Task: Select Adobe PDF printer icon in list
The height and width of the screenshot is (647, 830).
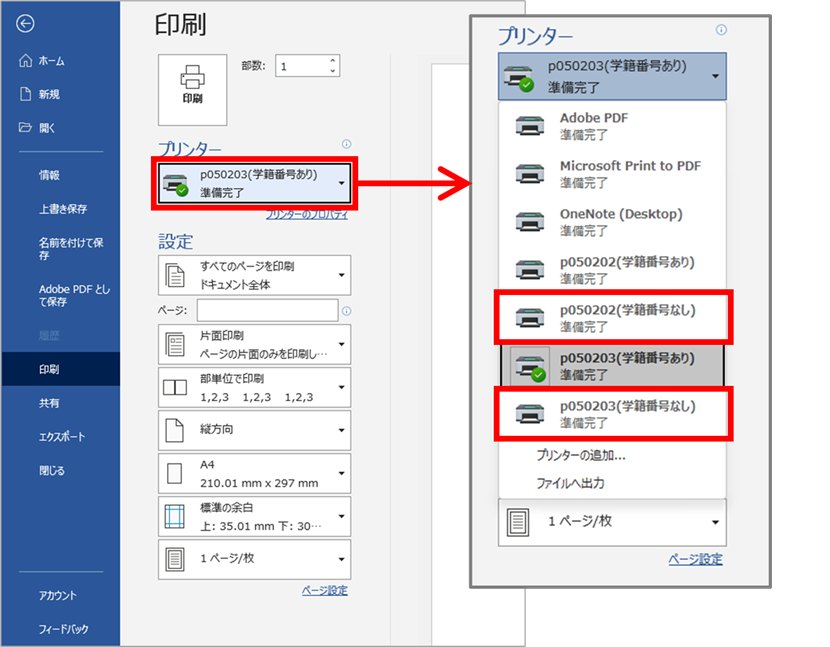Action: tap(530, 125)
